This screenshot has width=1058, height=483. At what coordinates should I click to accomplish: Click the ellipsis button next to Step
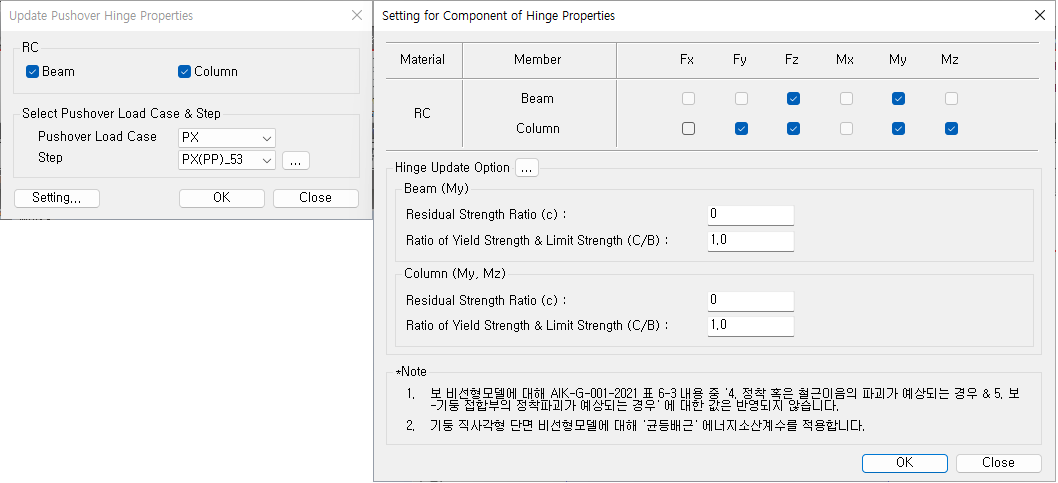[296, 161]
